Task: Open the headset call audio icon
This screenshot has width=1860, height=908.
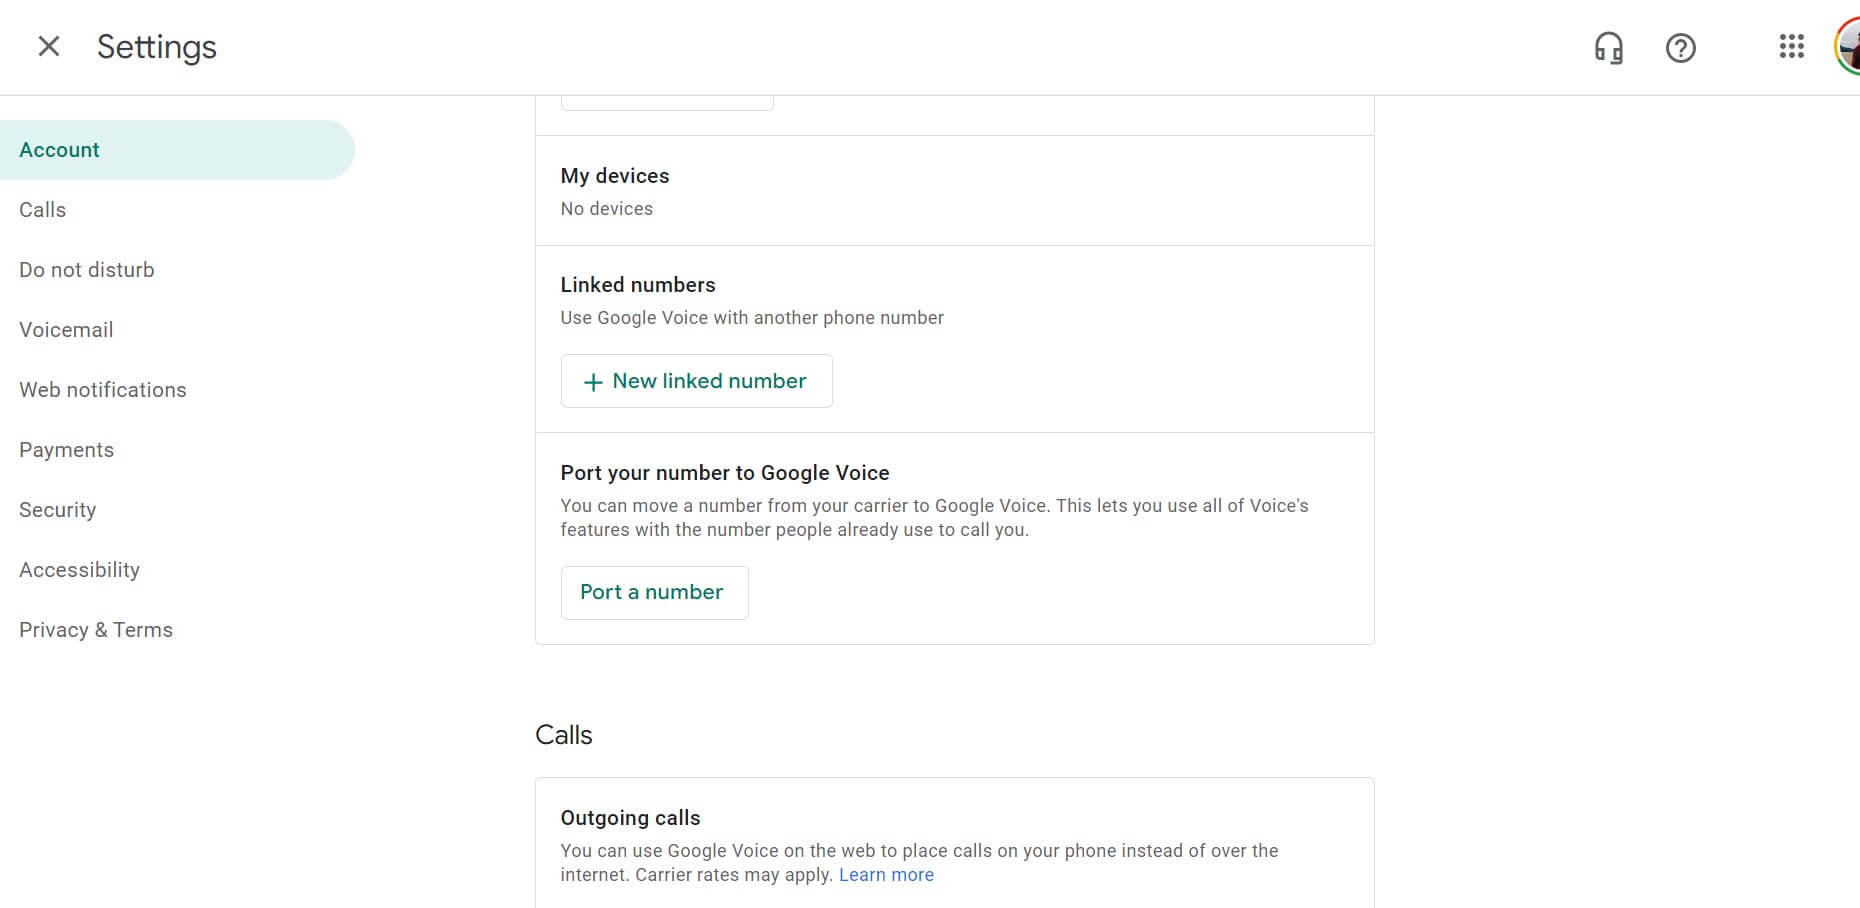Action: 1608,47
